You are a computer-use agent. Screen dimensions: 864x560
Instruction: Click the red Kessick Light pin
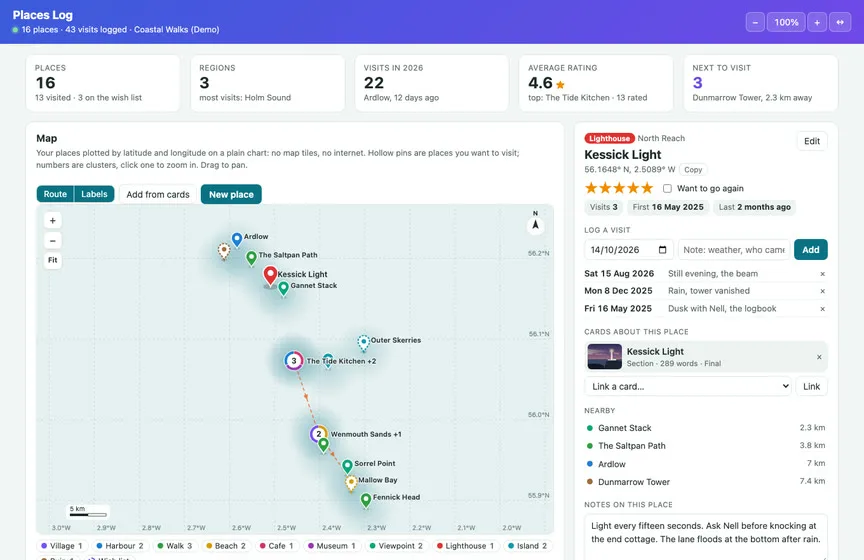(x=270, y=275)
